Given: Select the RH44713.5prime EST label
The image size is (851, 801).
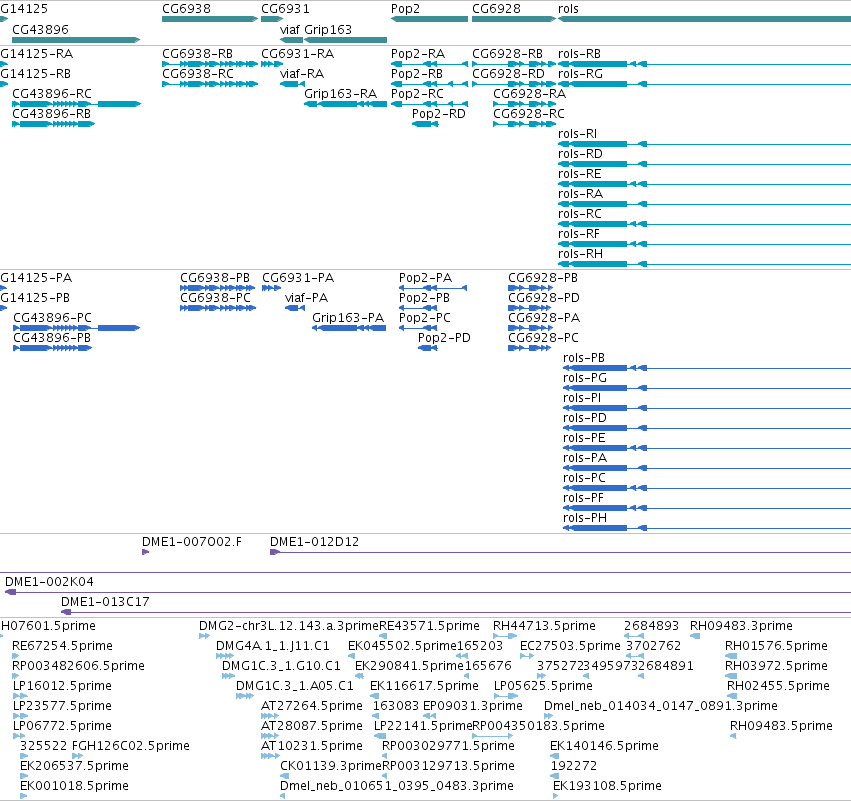Looking at the screenshot, I should pos(544,626).
